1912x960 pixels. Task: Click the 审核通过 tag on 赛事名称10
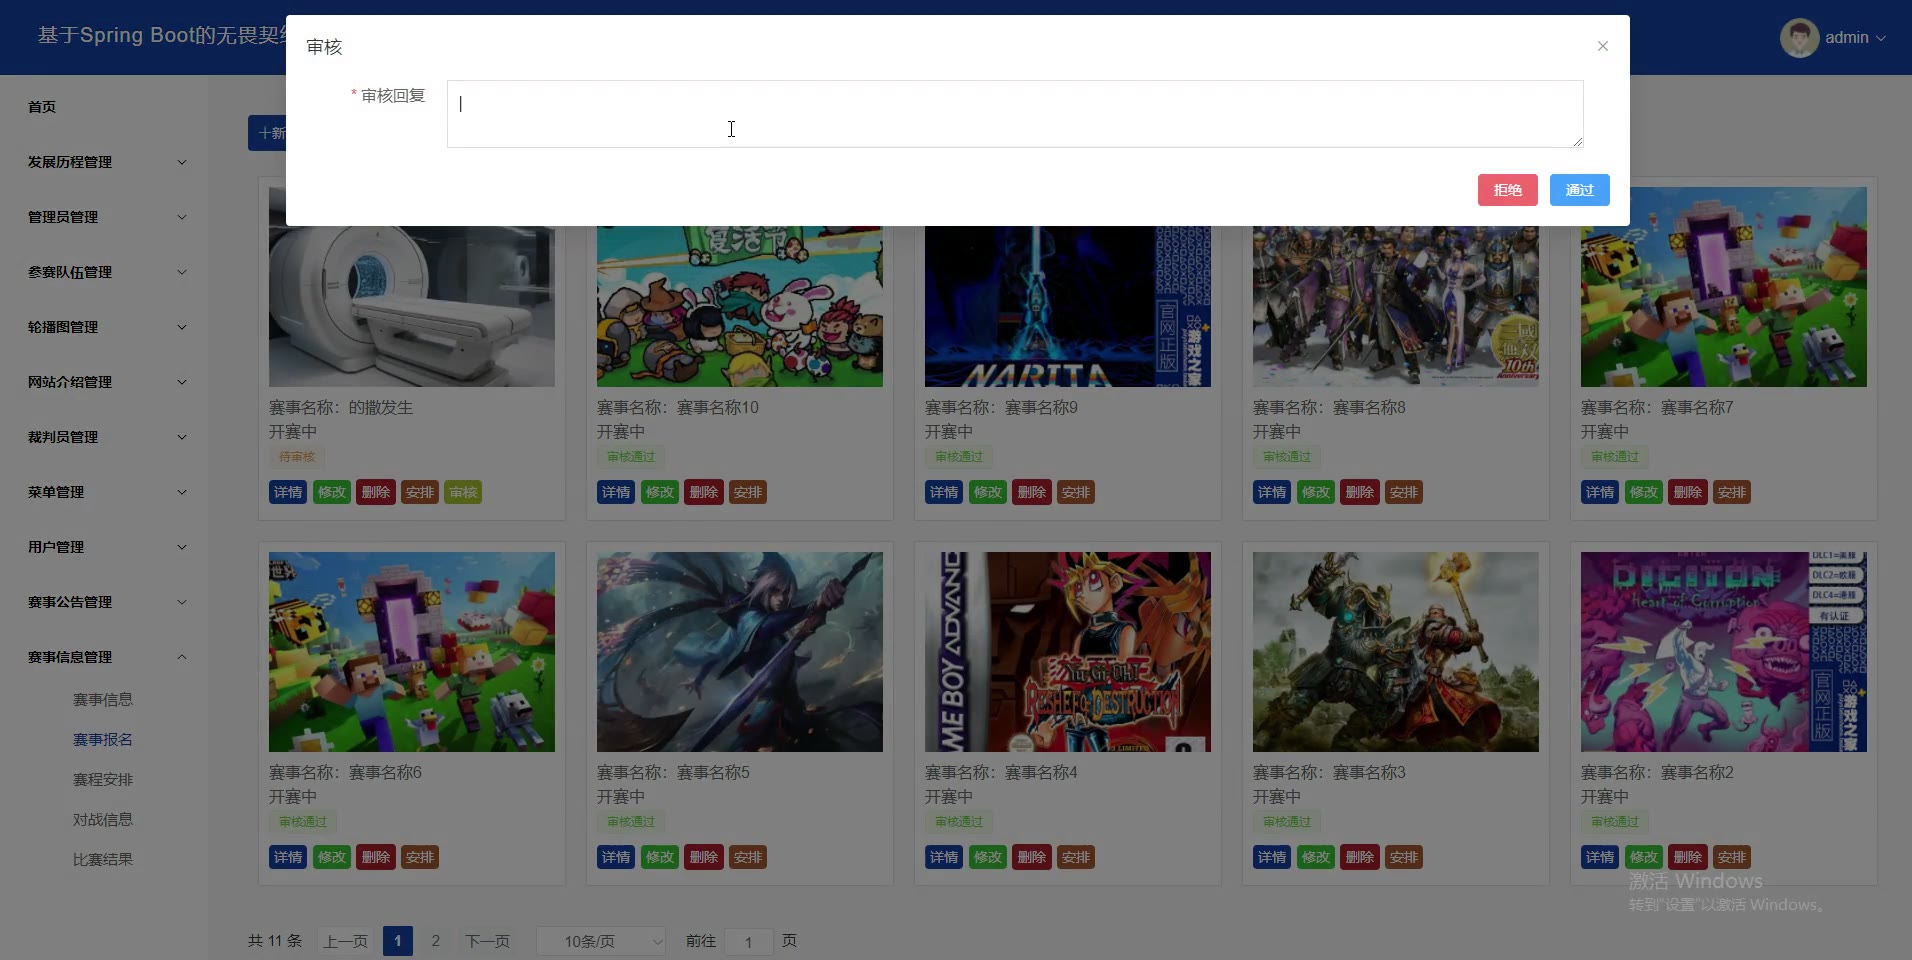click(x=631, y=457)
